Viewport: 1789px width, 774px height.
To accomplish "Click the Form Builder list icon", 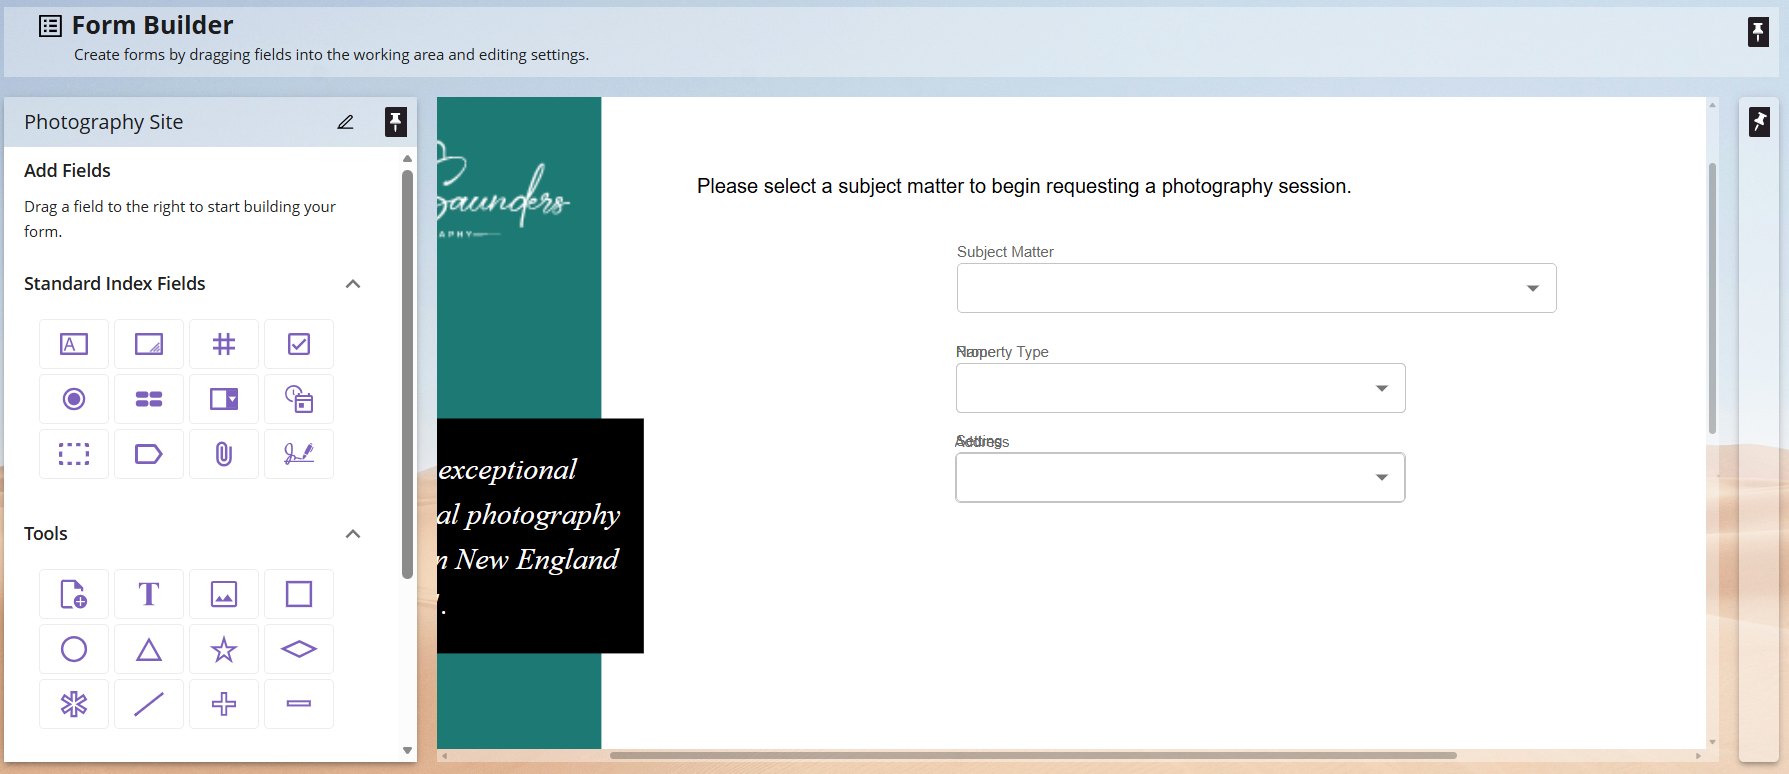I will tap(50, 26).
